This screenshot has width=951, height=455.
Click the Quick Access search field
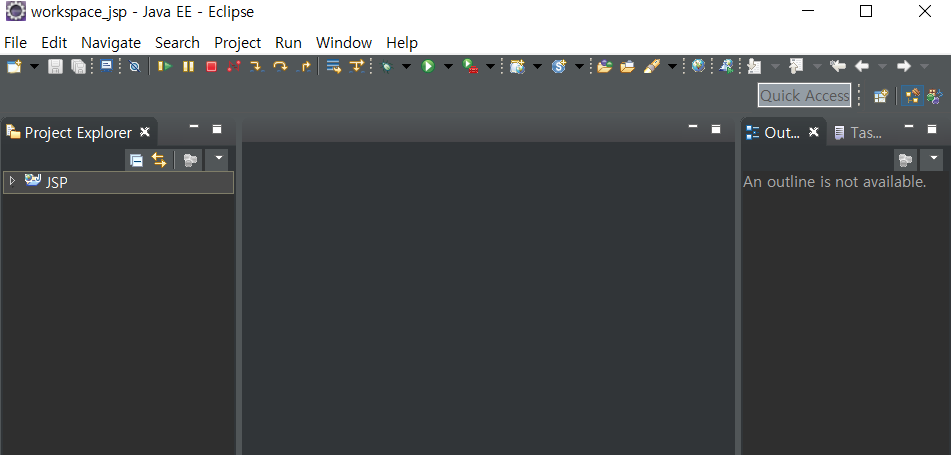(804, 95)
